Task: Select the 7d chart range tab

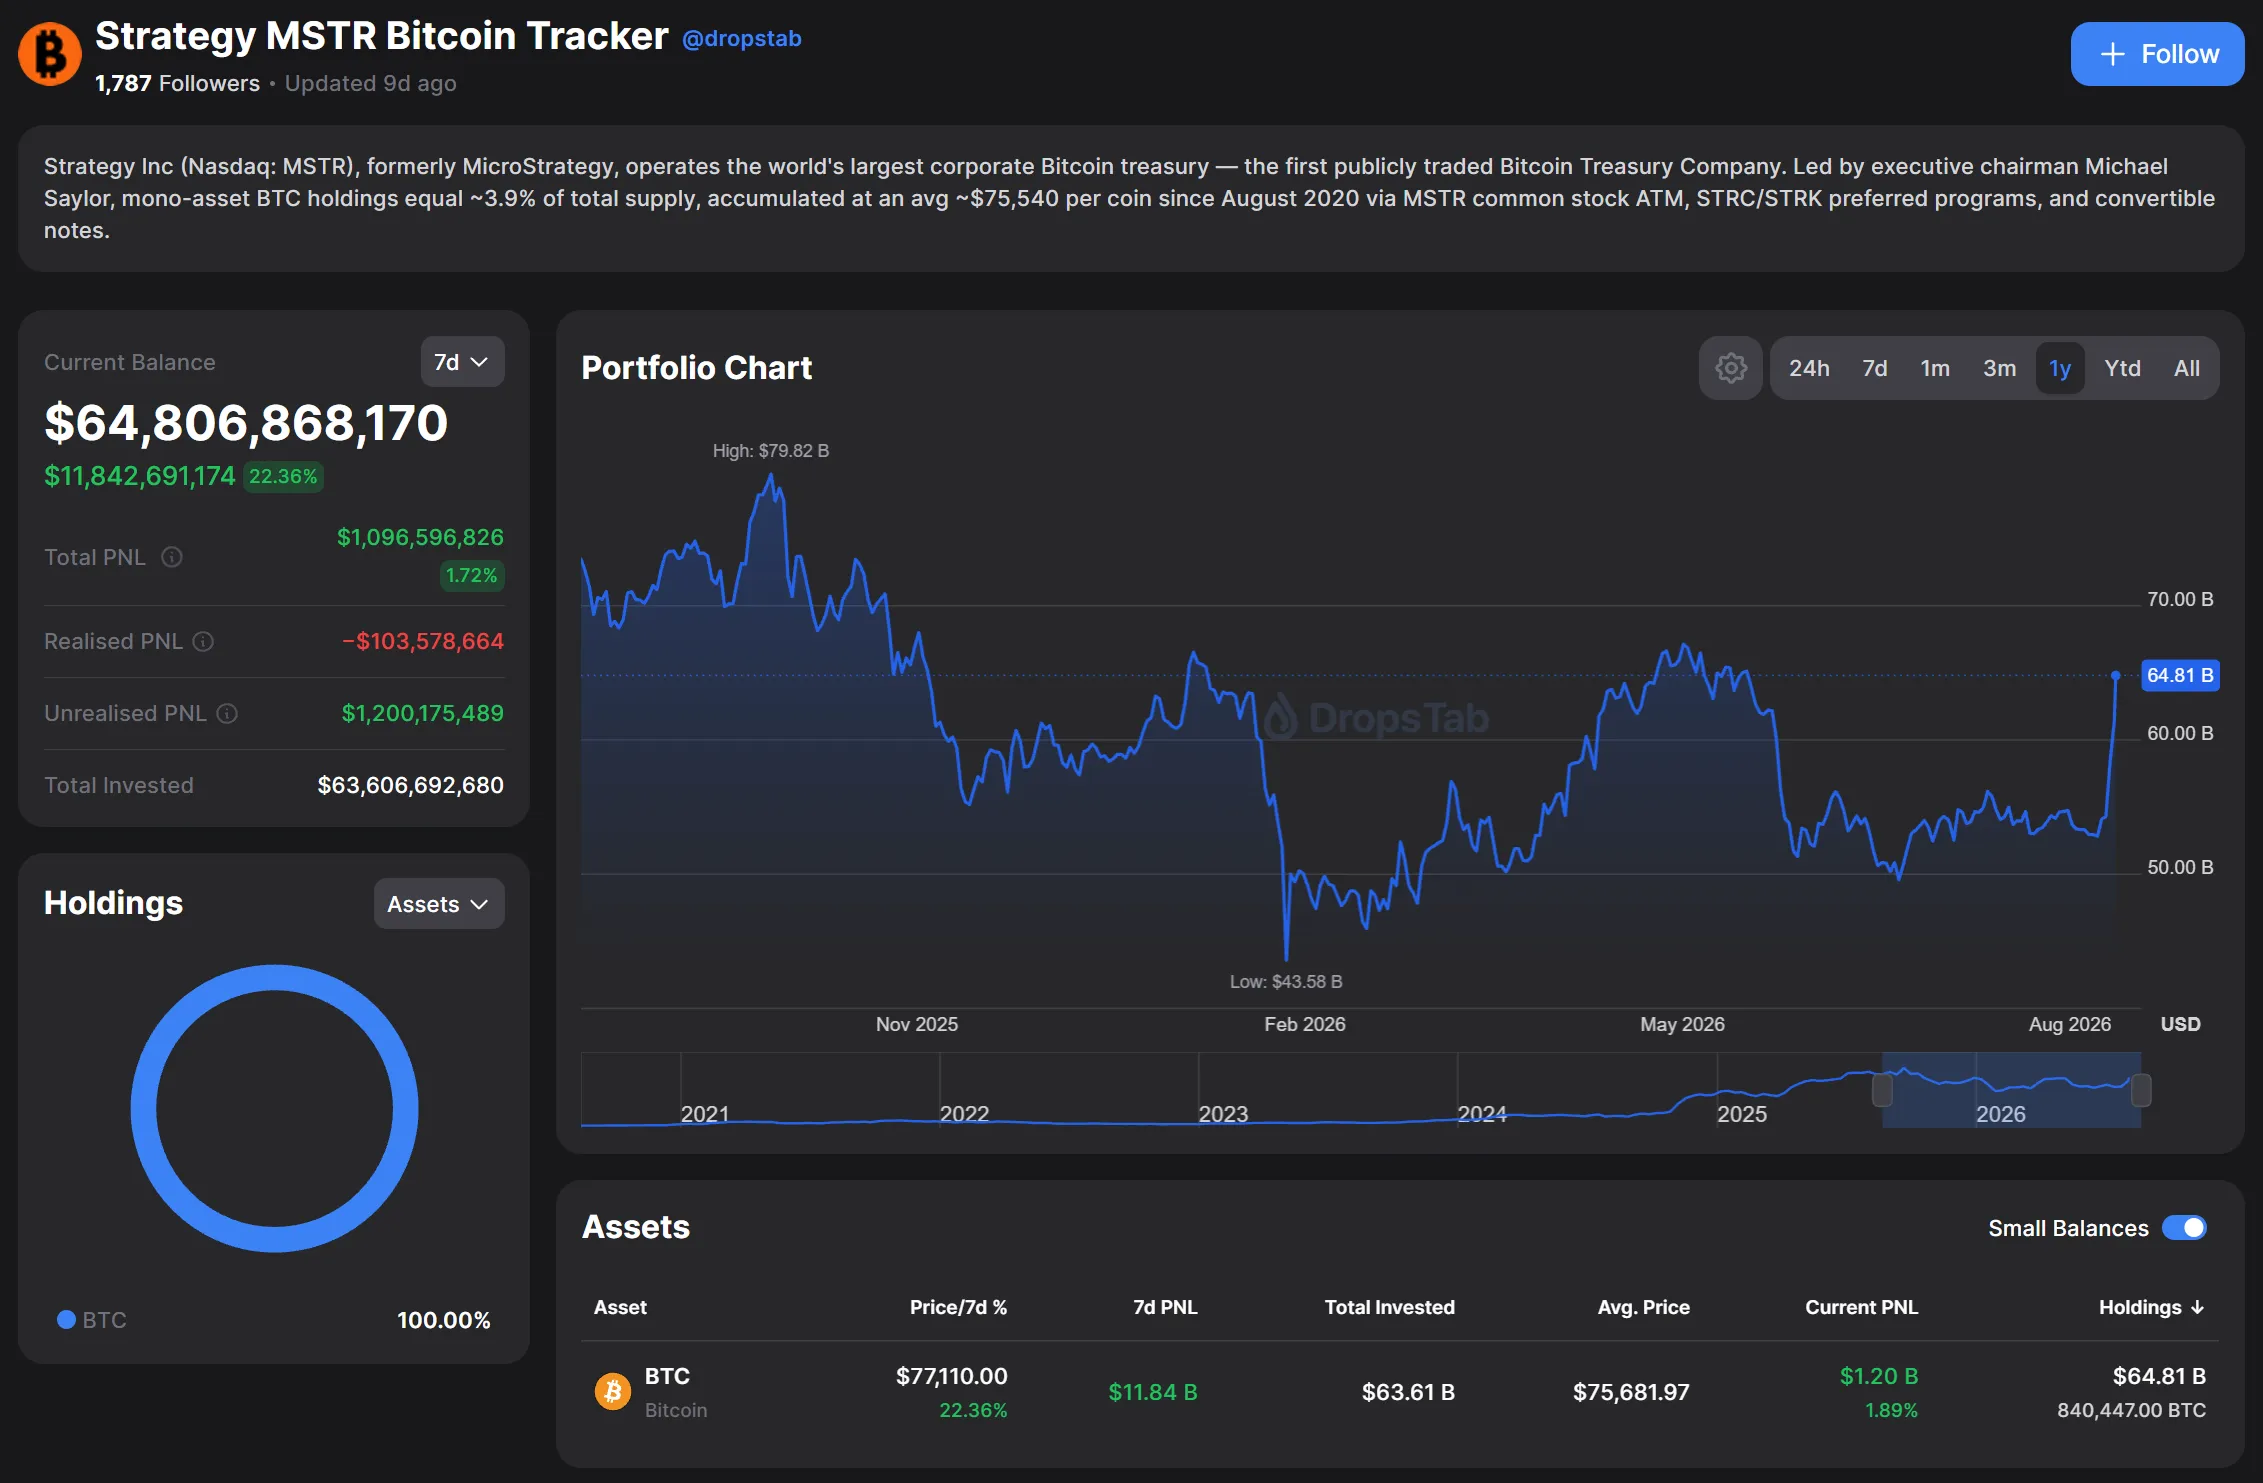Action: click(1875, 368)
